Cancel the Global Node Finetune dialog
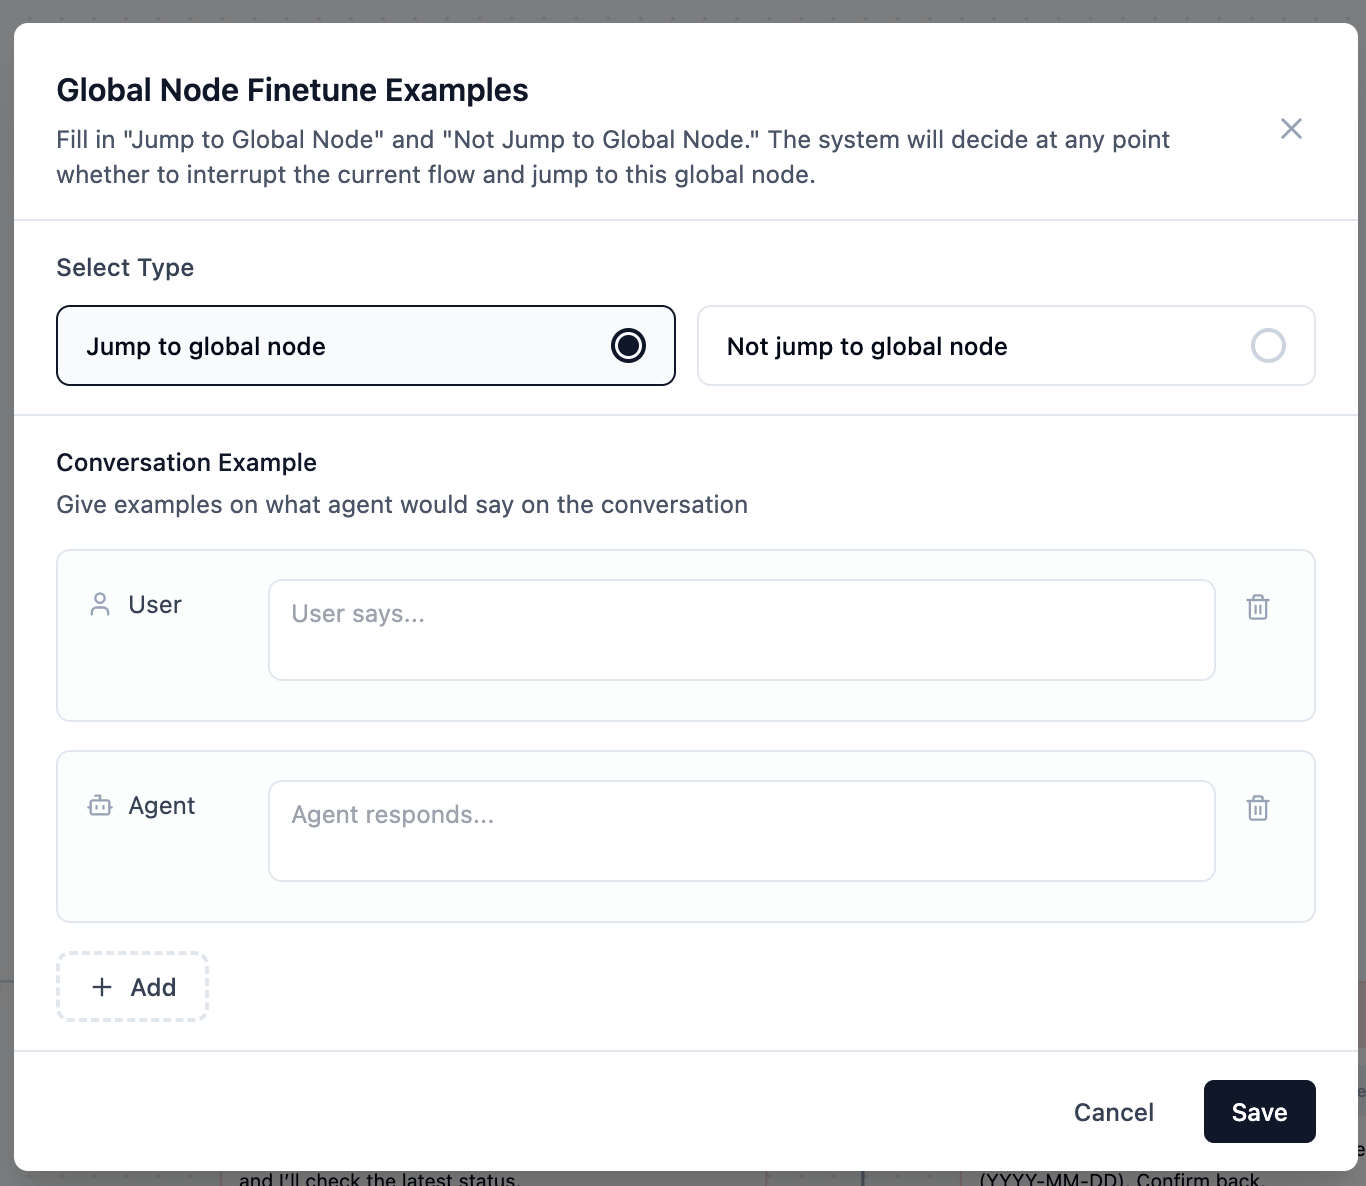This screenshot has height=1186, width=1366. [x=1113, y=1111]
